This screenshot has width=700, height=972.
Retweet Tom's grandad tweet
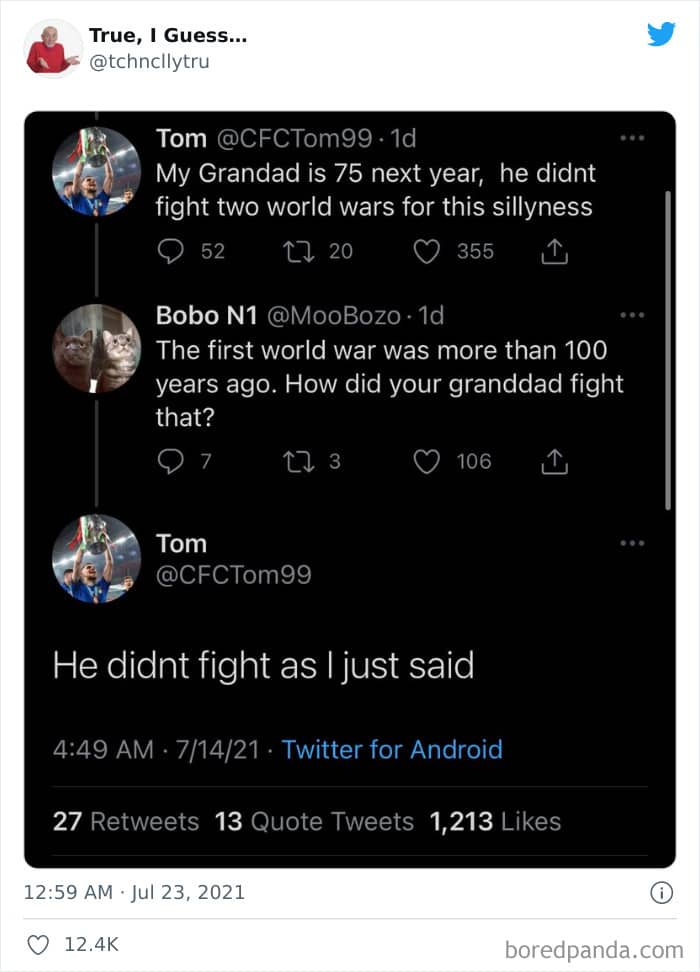click(x=300, y=252)
